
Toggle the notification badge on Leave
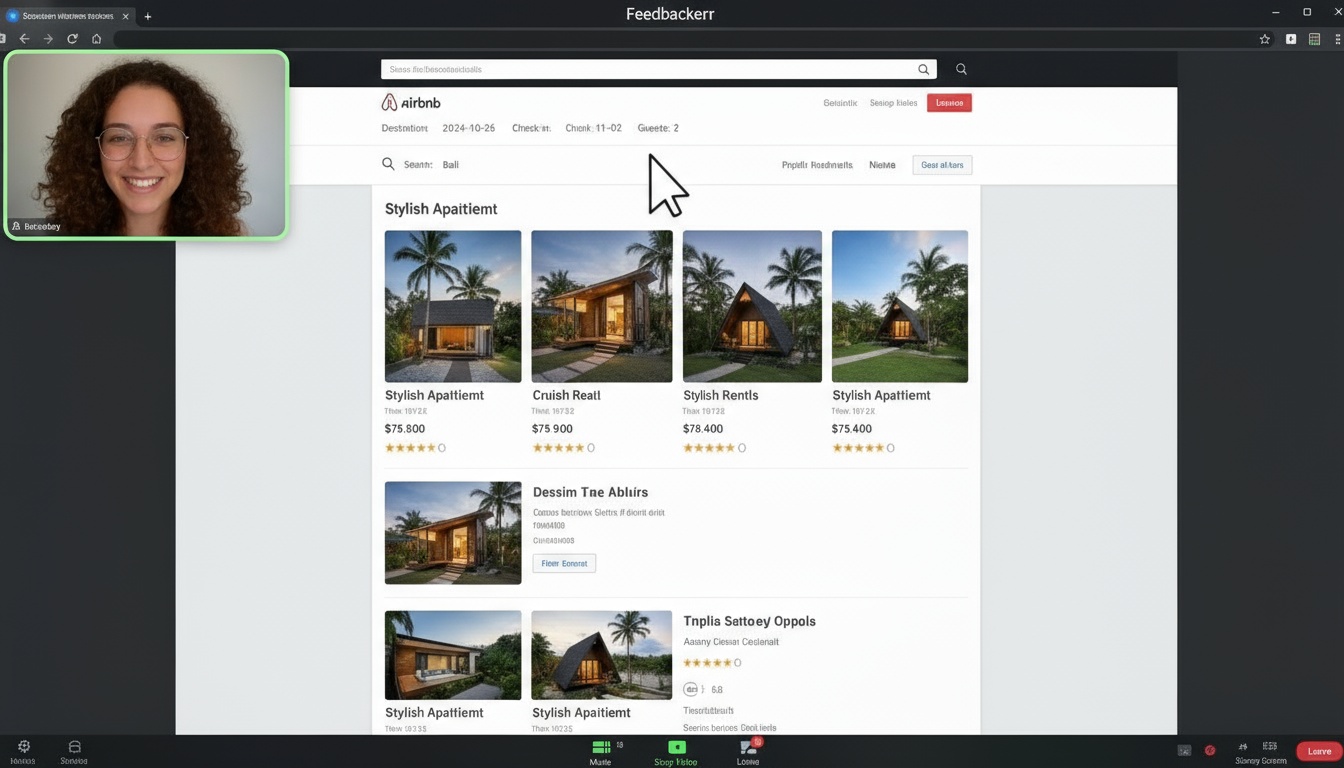pyautogui.click(x=757, y=741)
